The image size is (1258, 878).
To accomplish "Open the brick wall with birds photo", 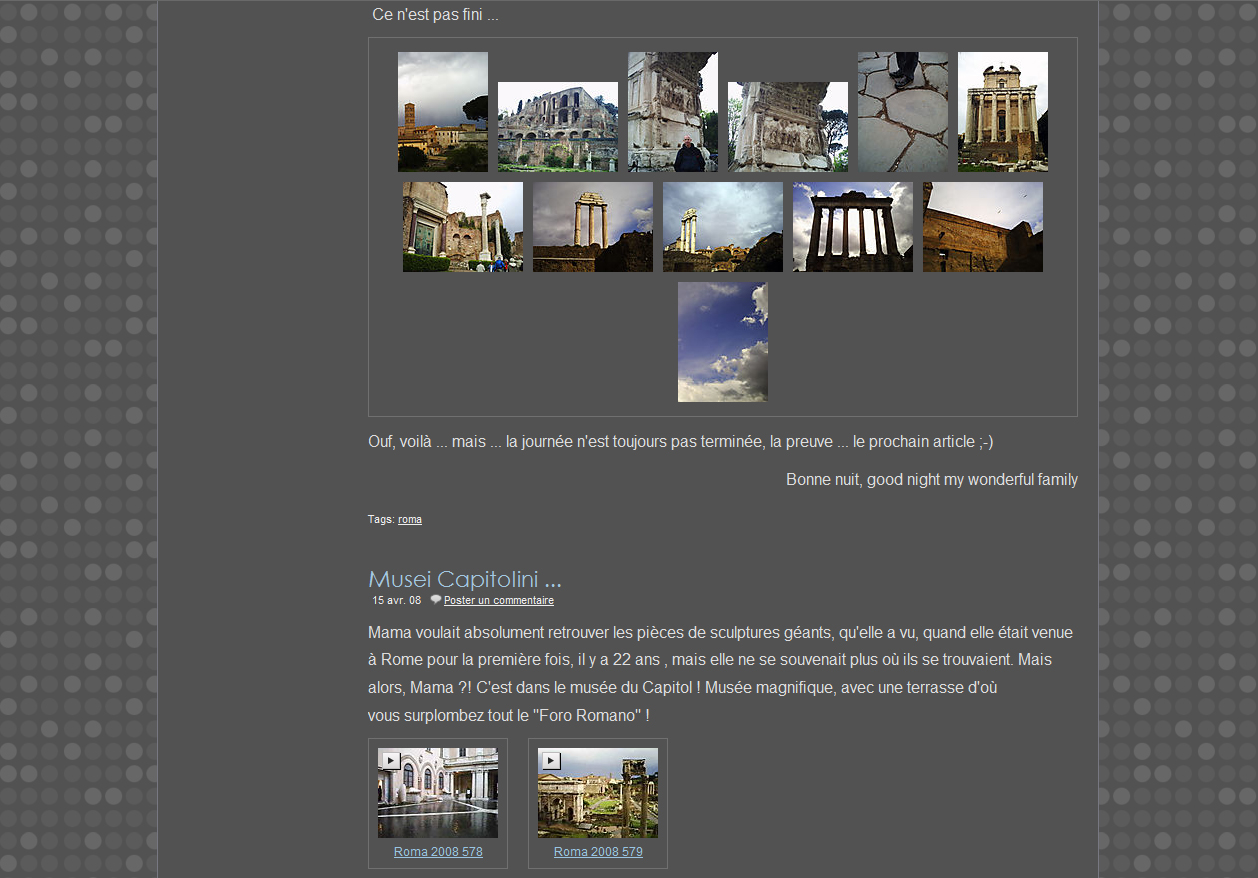I will point(983,227).
